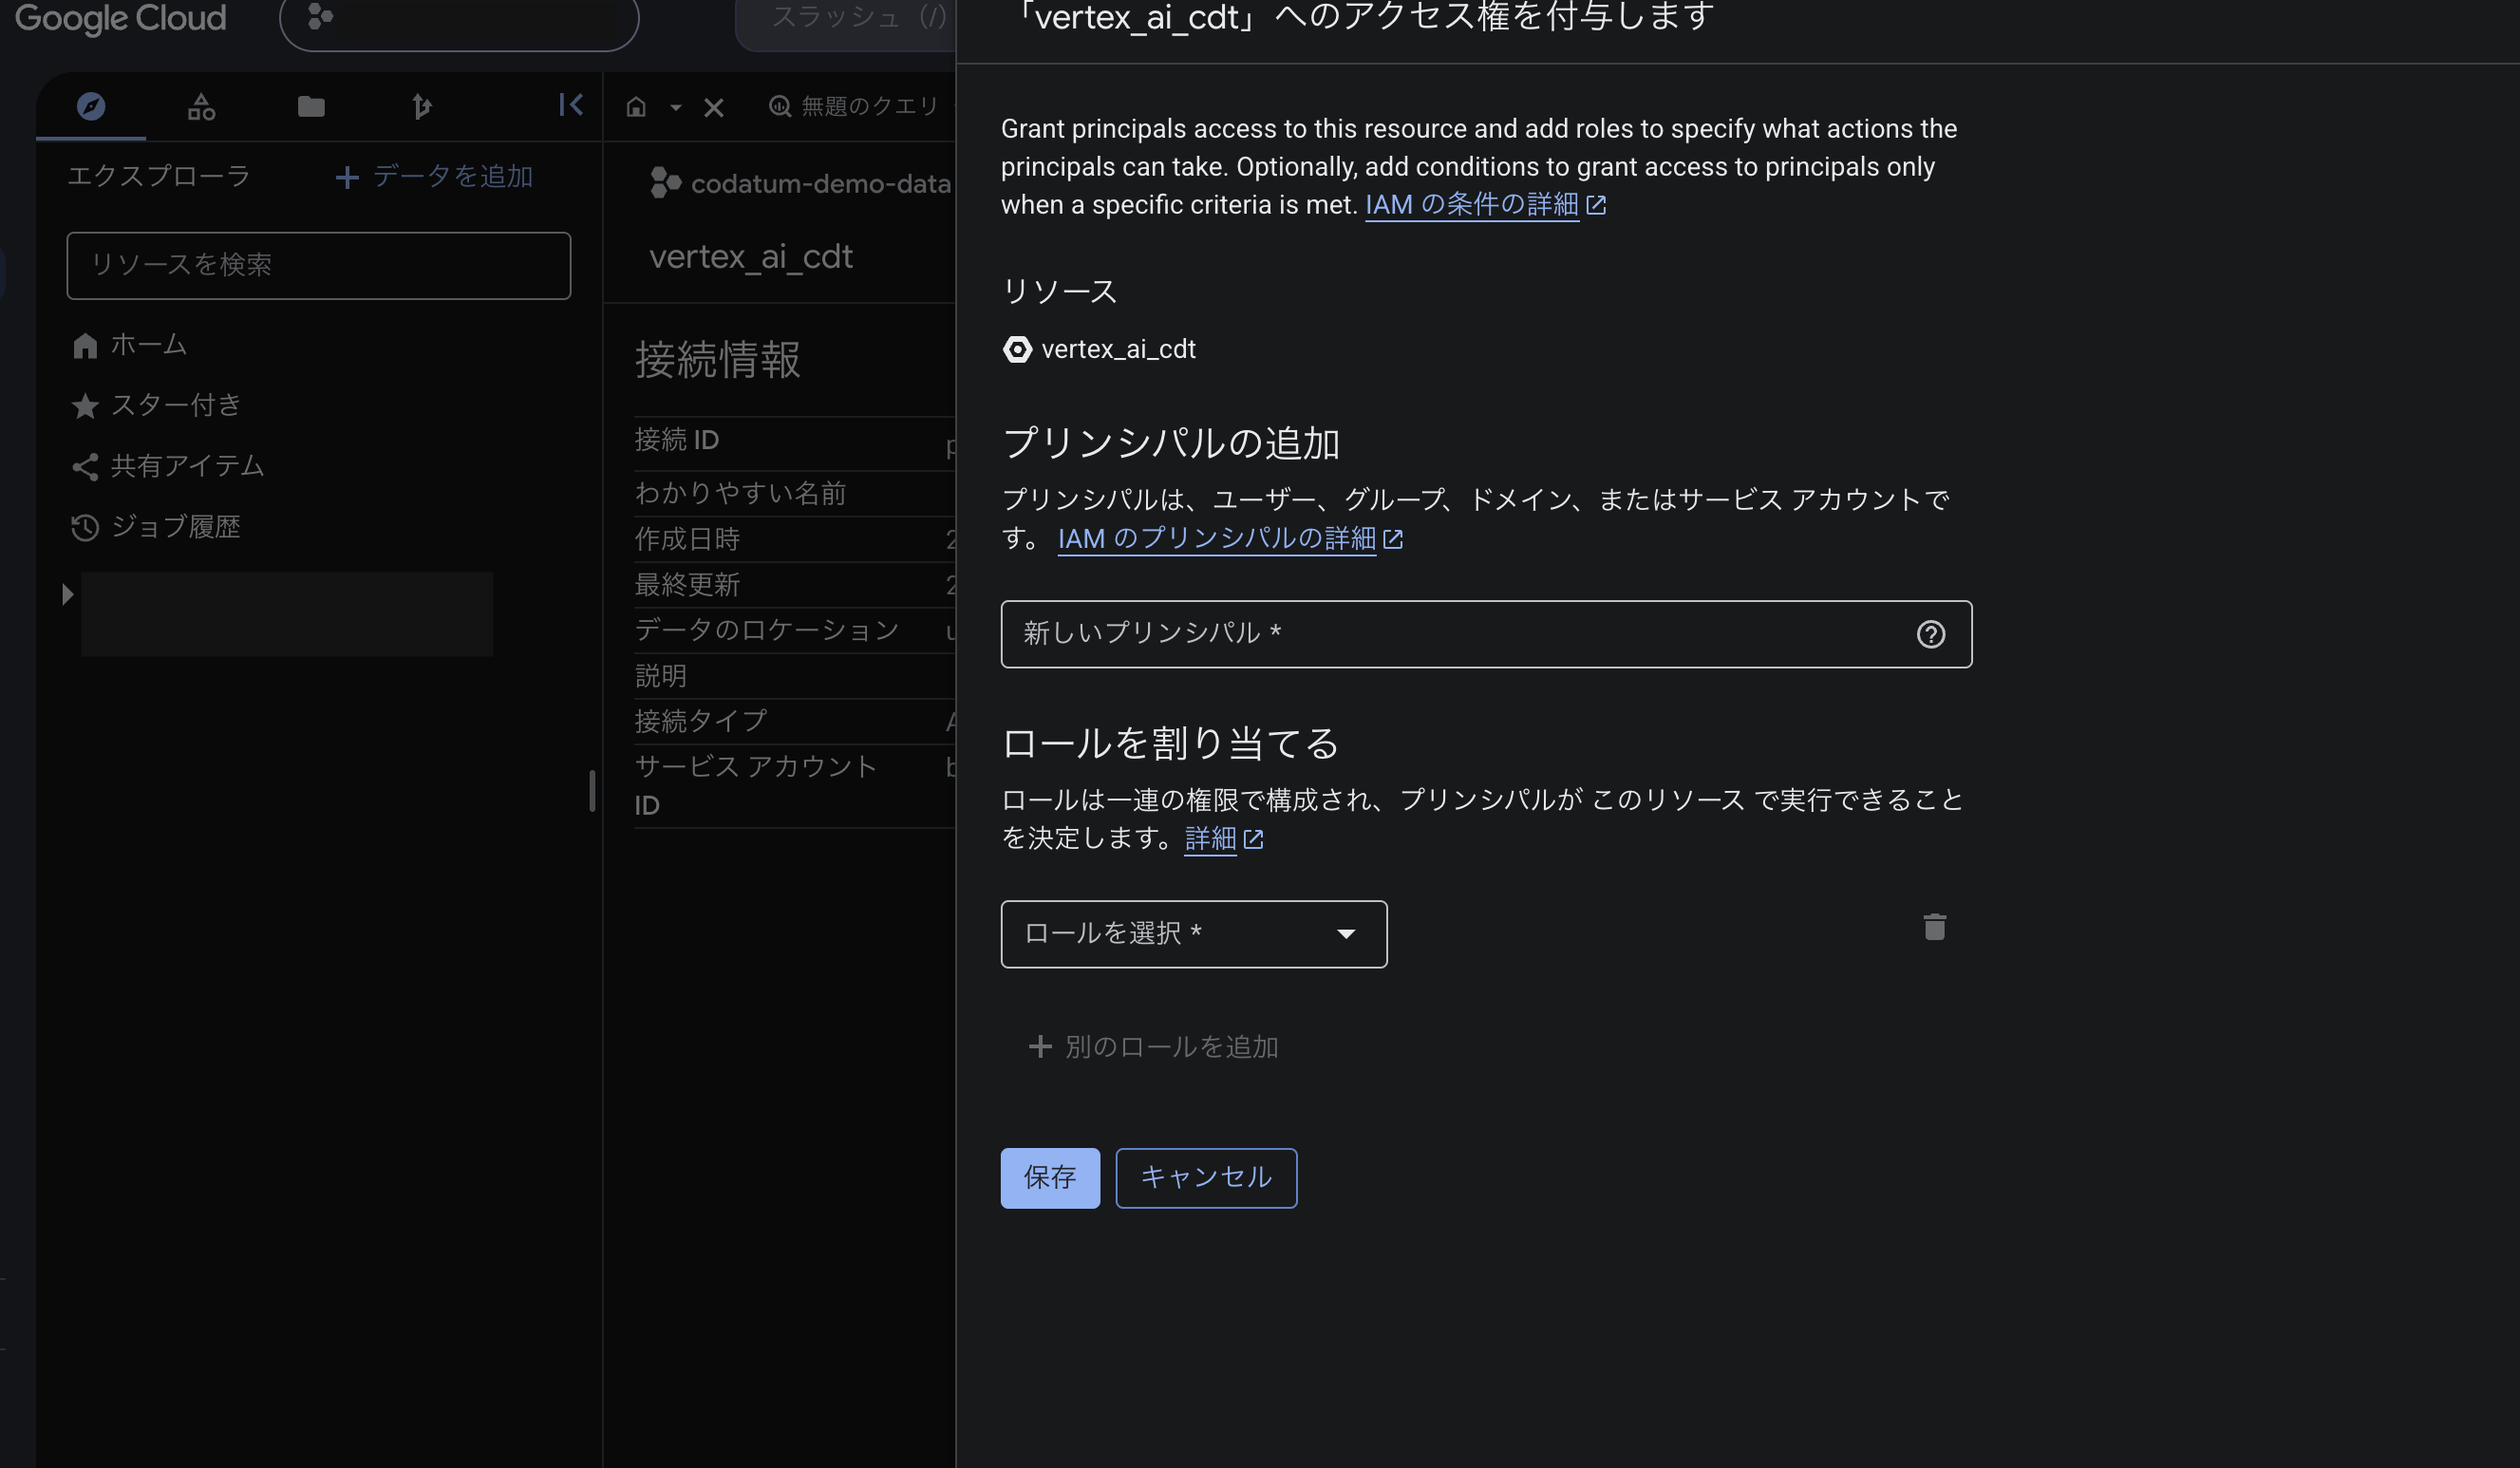The image size is (2520, 1468).
Task: Click the home tab icon
Action: pyautogui.click(x=636, y=106)
